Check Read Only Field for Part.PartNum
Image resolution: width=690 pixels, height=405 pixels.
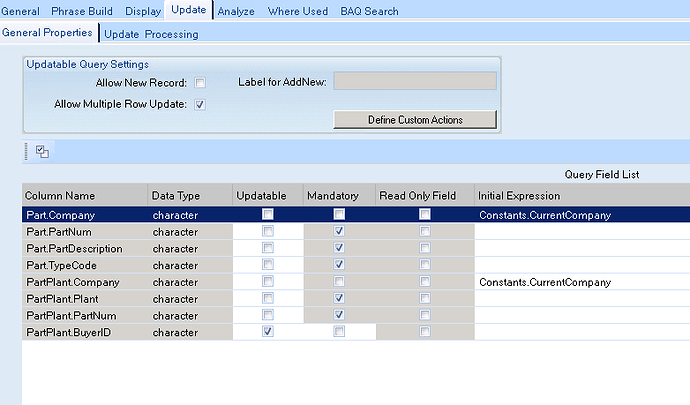click(425, 231)
